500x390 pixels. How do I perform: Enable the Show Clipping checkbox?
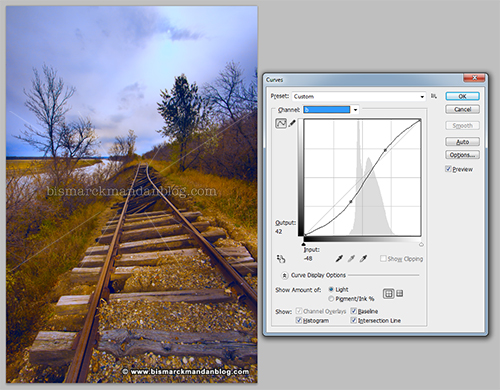[x=383, y=259]
